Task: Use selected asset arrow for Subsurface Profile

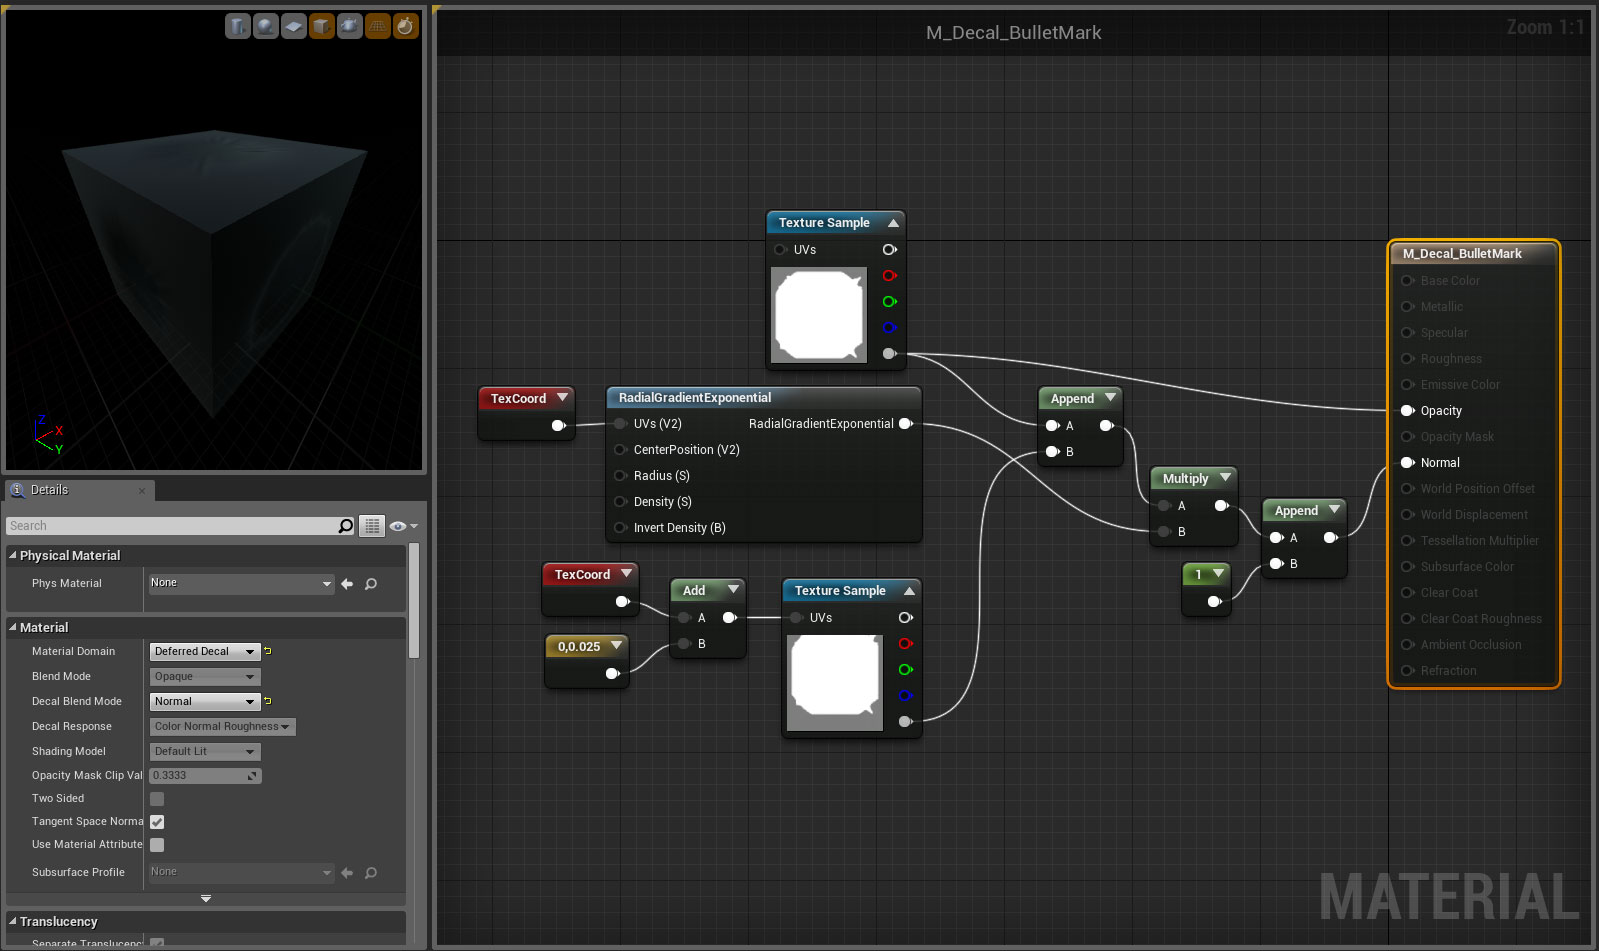Action: tap(347, 873)
